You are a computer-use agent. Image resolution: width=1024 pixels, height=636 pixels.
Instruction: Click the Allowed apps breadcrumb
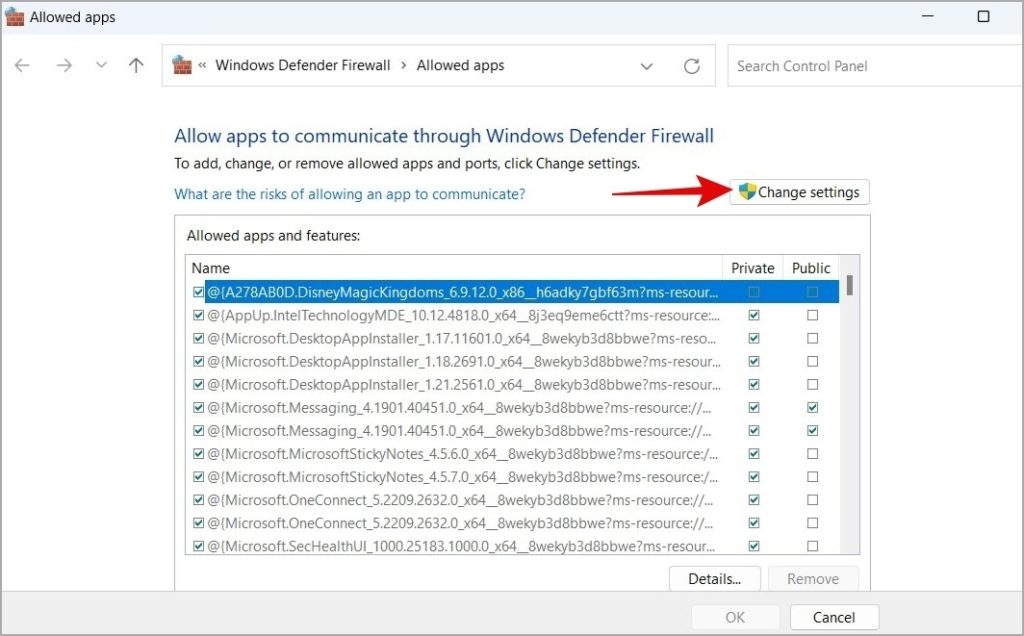(x=460, y=65)
